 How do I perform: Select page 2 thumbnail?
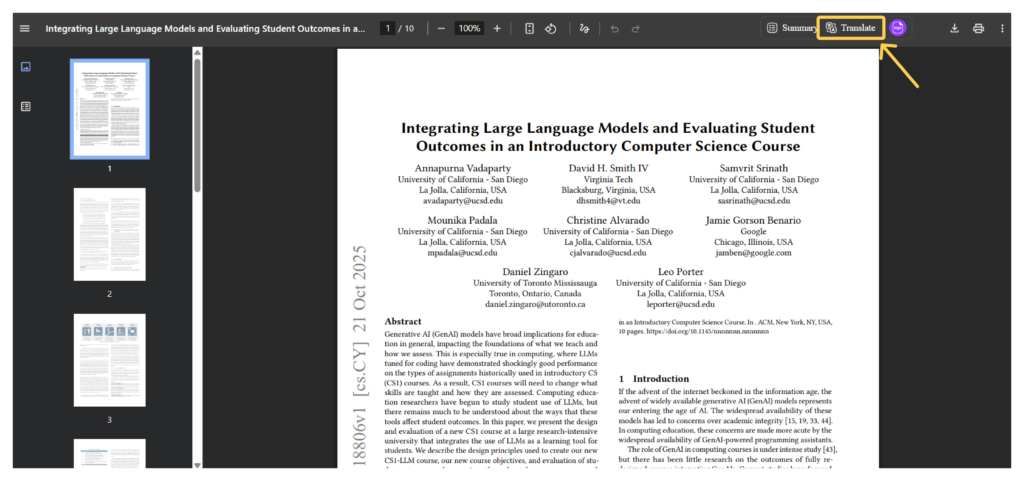point(109,234)
